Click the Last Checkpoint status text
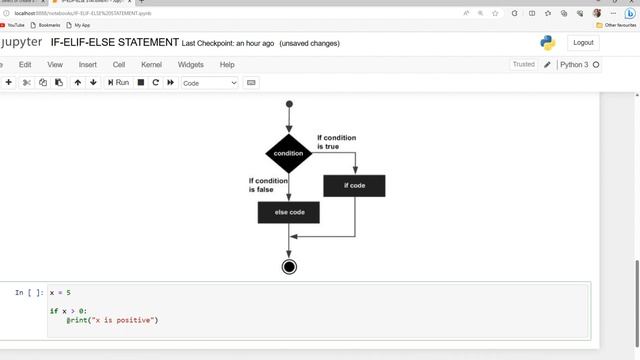 tap(228, 43)
